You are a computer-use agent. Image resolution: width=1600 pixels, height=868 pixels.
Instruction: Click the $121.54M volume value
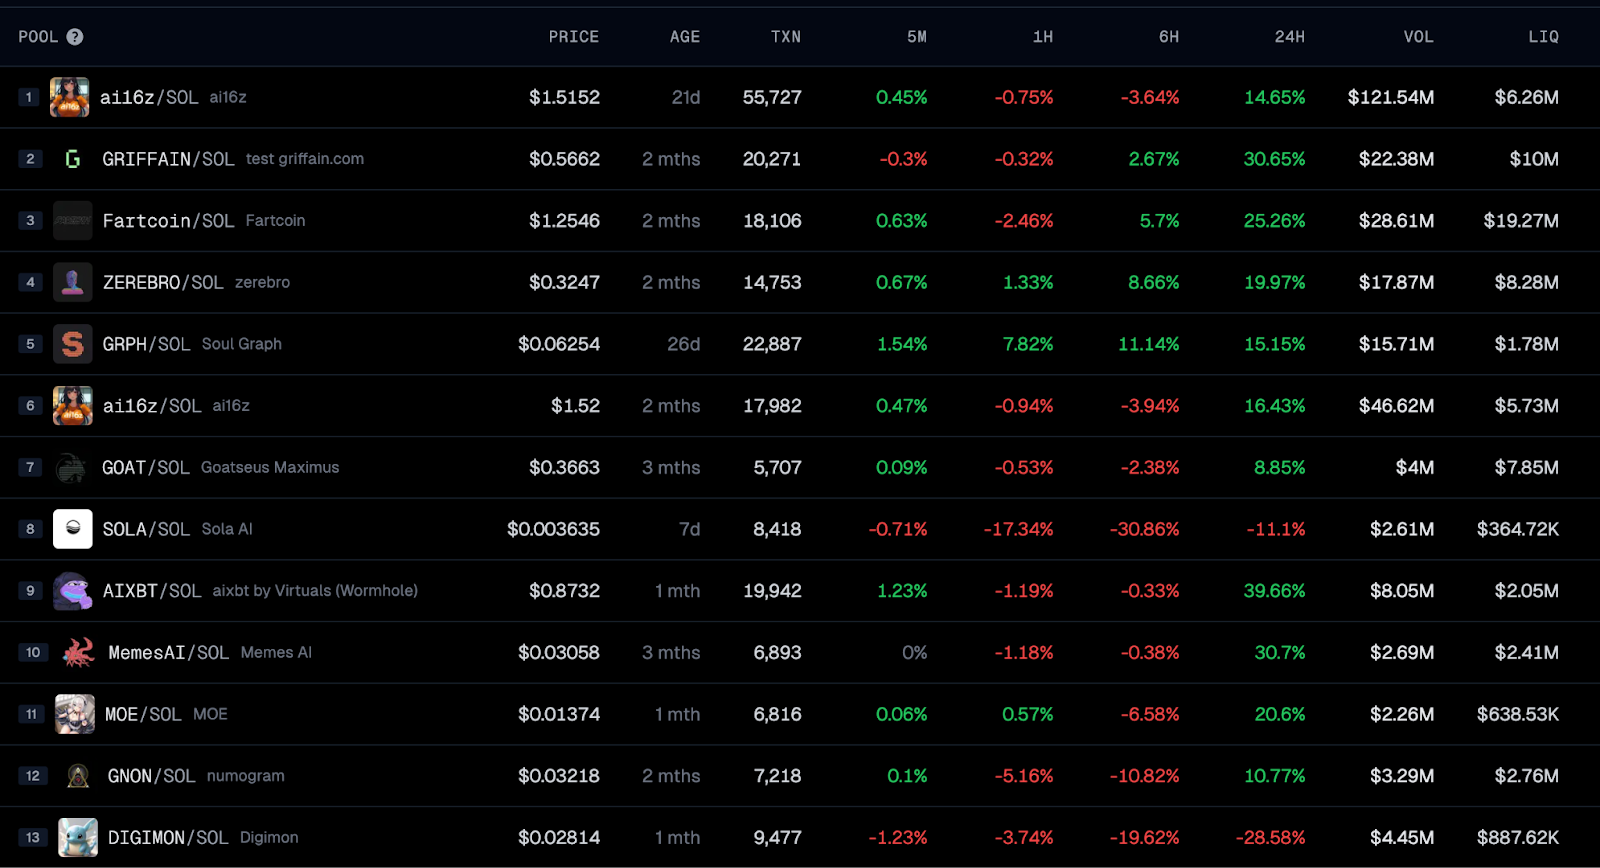tap(1390, 97)
